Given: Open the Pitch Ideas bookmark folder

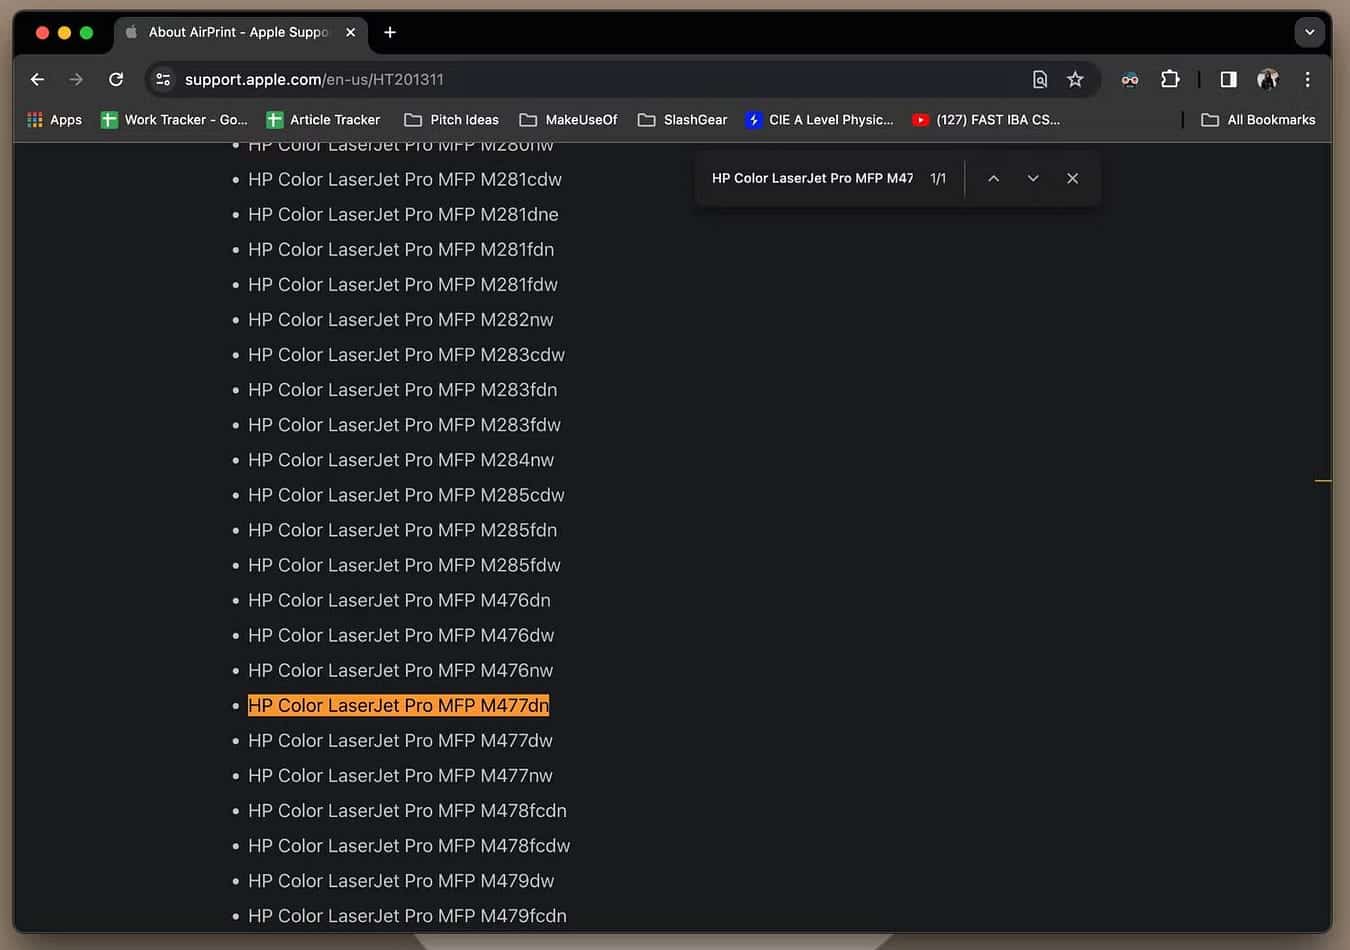Looking at the screenshot, I should point(451,120).
